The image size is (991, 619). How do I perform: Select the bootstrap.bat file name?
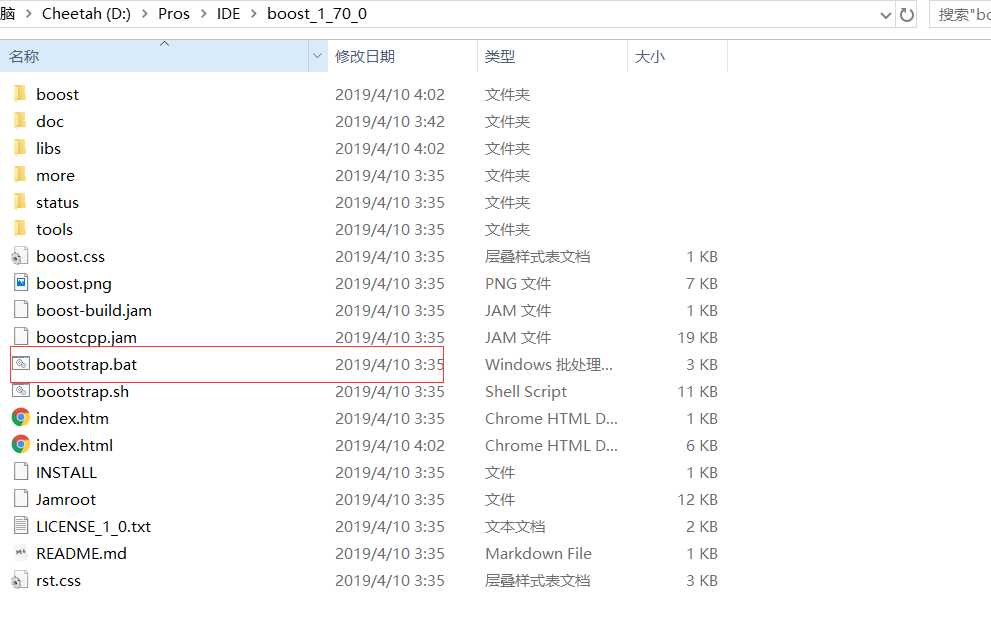[x=87, y=364]
